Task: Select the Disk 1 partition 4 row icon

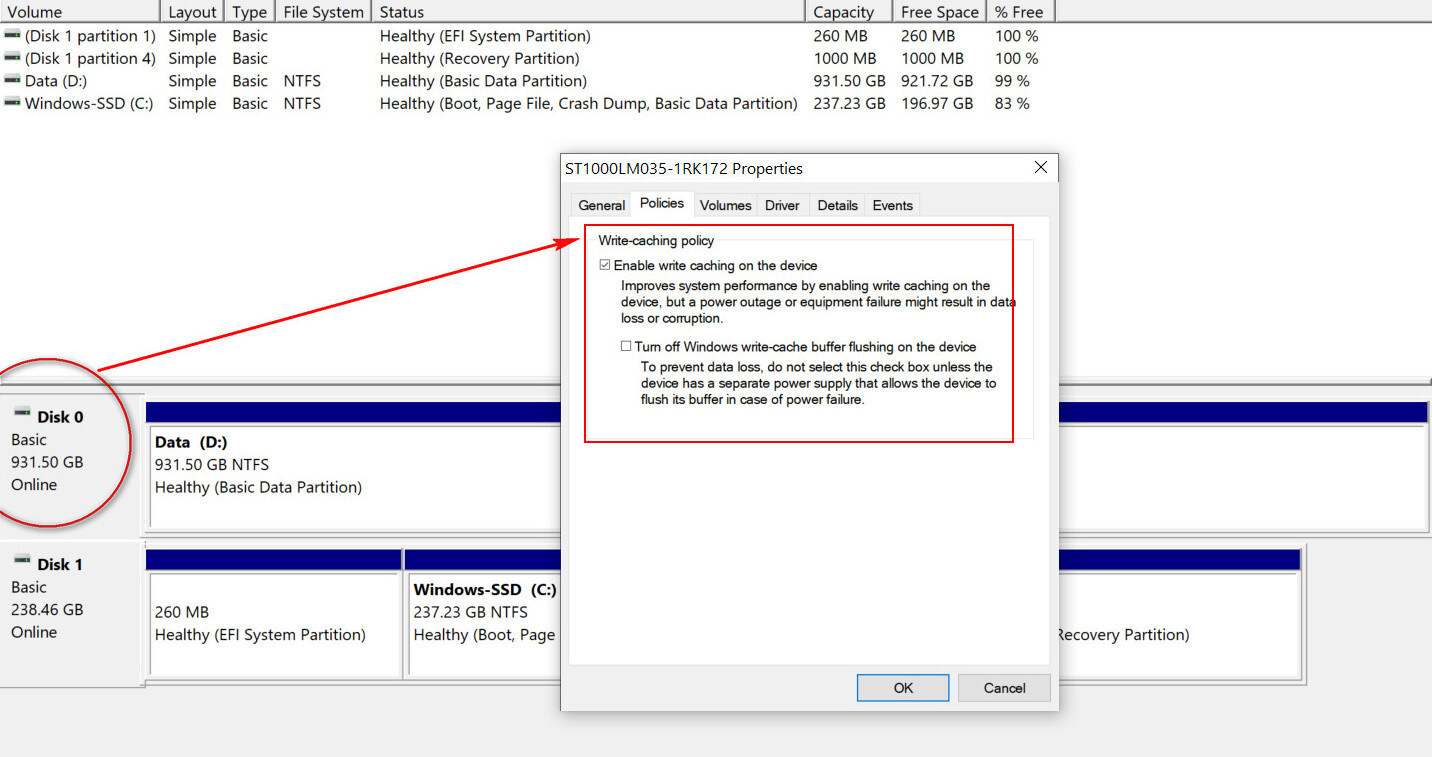Action: click(12, 58)
